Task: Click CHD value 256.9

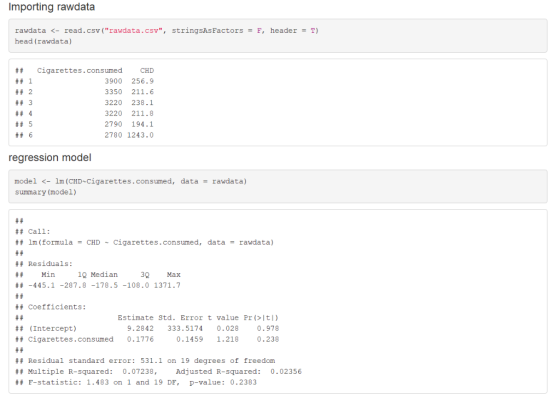Action: (142, 81)
